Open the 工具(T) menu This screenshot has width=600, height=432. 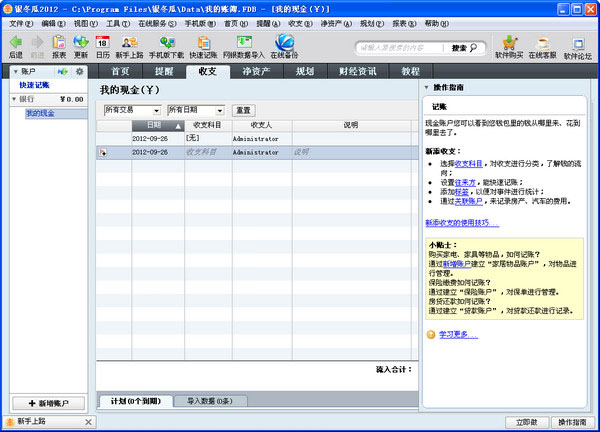pos(118,22)
